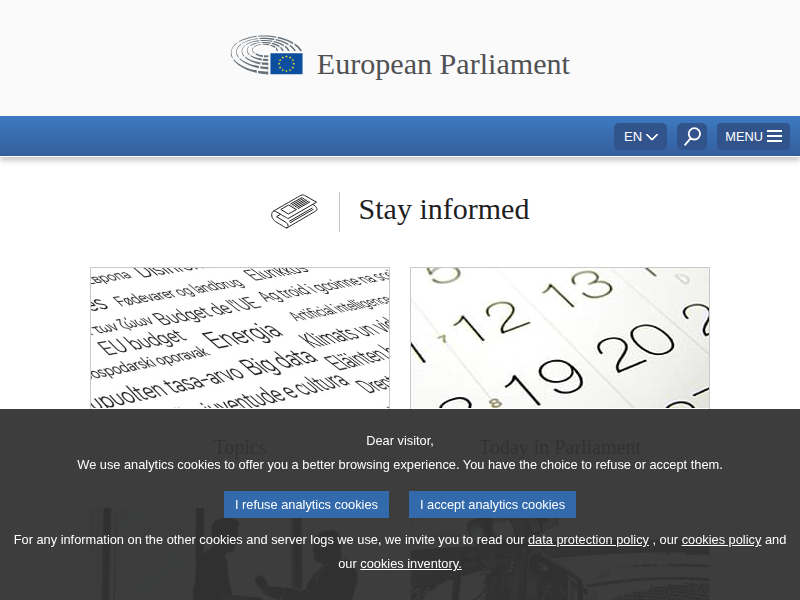Click the Today in Parliament calendar image
800x600 pixels.
pyautogui.click(x=560, y=337)
